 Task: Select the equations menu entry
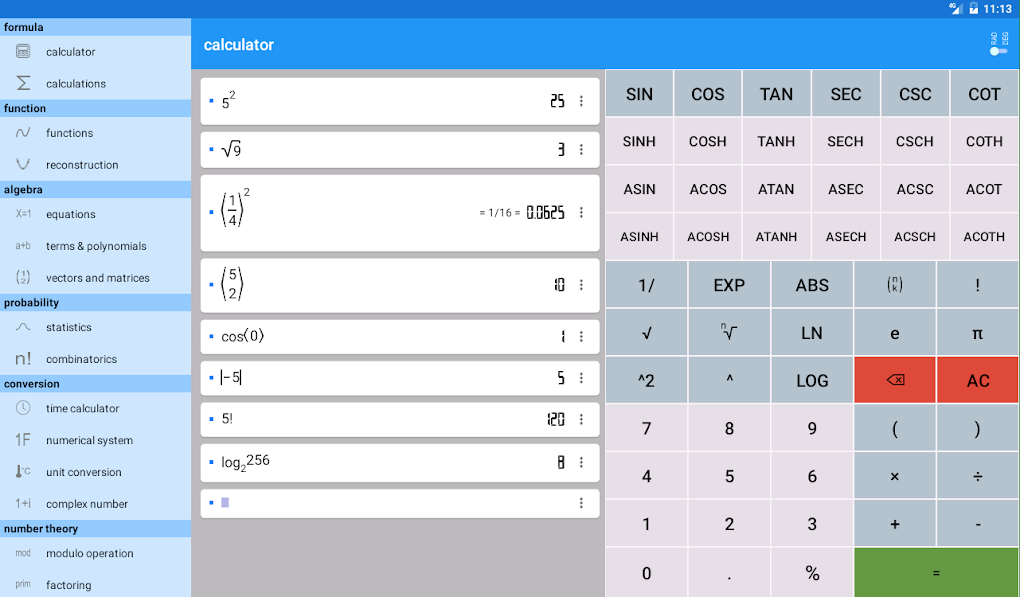(x=70, y=214)
